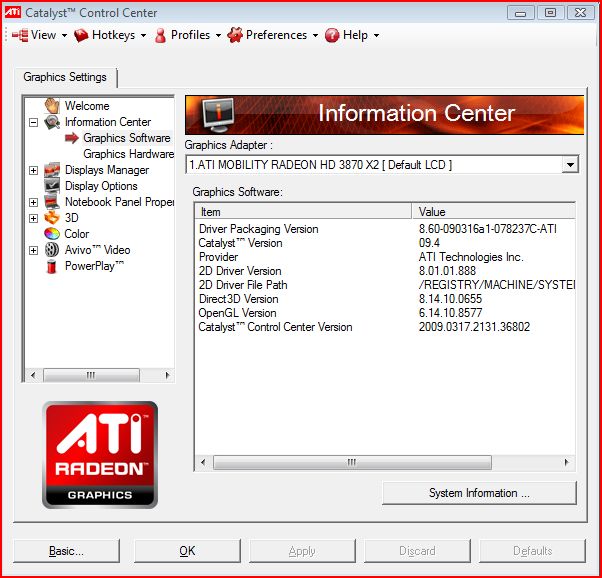The image size is (602, 578).
Task: Click tree panel scroll left arrow
Action: tap(33, 375)
